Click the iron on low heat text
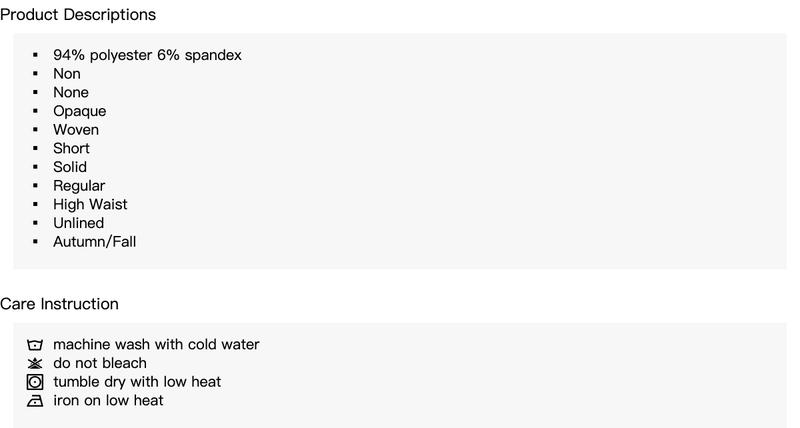800x428 pixels. (x=108, y=400)
